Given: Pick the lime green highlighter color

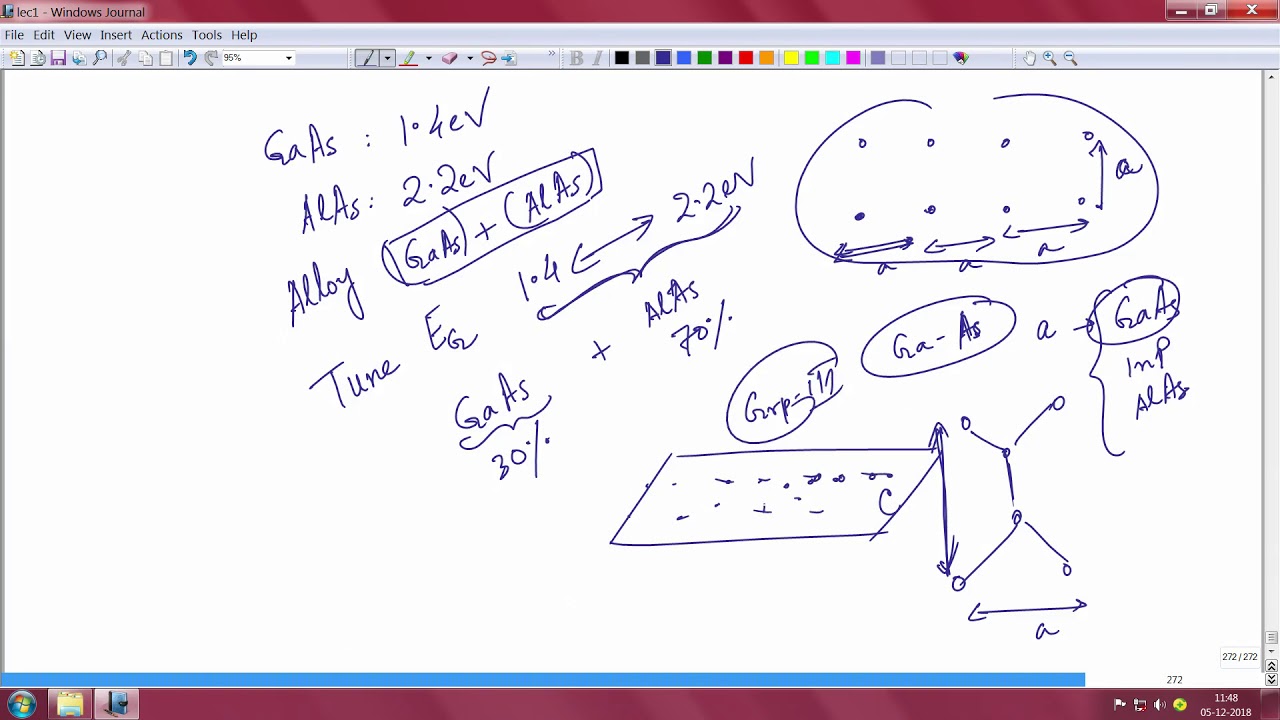Looking at the screenshot, I should click(x=812, y=58).
